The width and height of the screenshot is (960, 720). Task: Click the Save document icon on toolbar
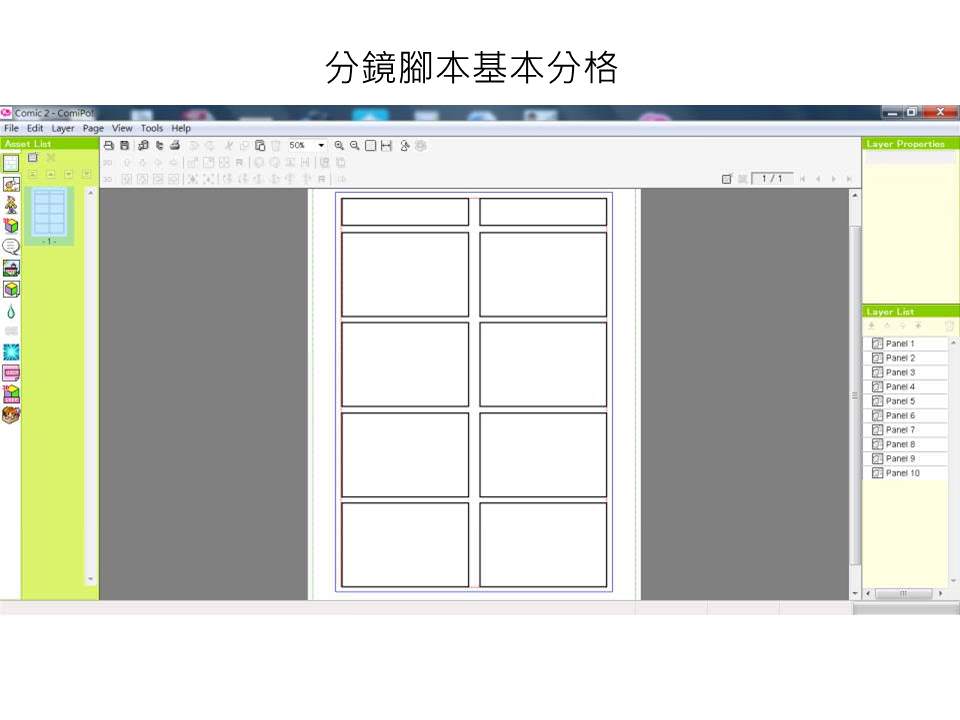(x=124, y=145)
